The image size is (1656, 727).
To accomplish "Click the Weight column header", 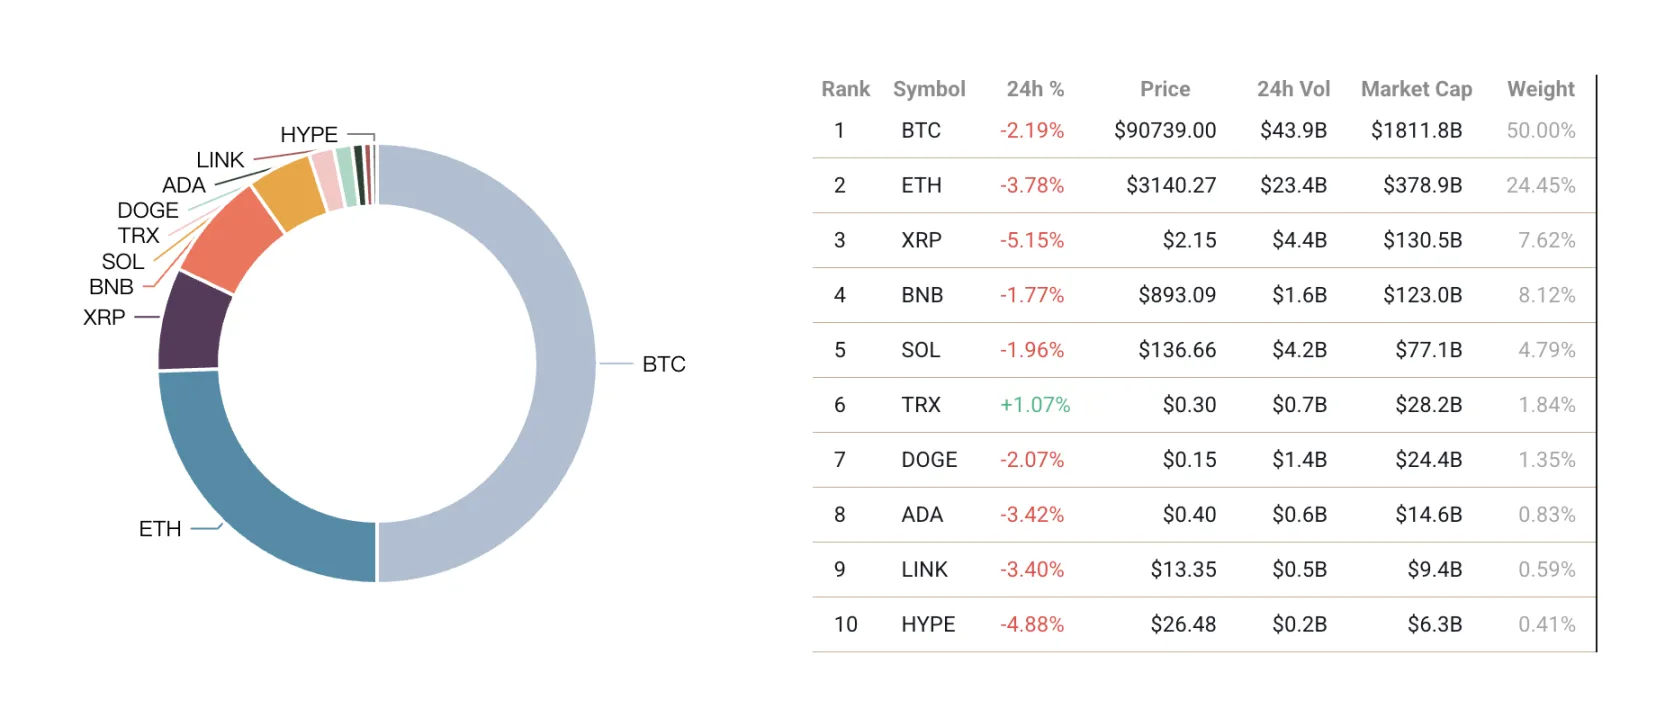I will tap(1540, 89).
